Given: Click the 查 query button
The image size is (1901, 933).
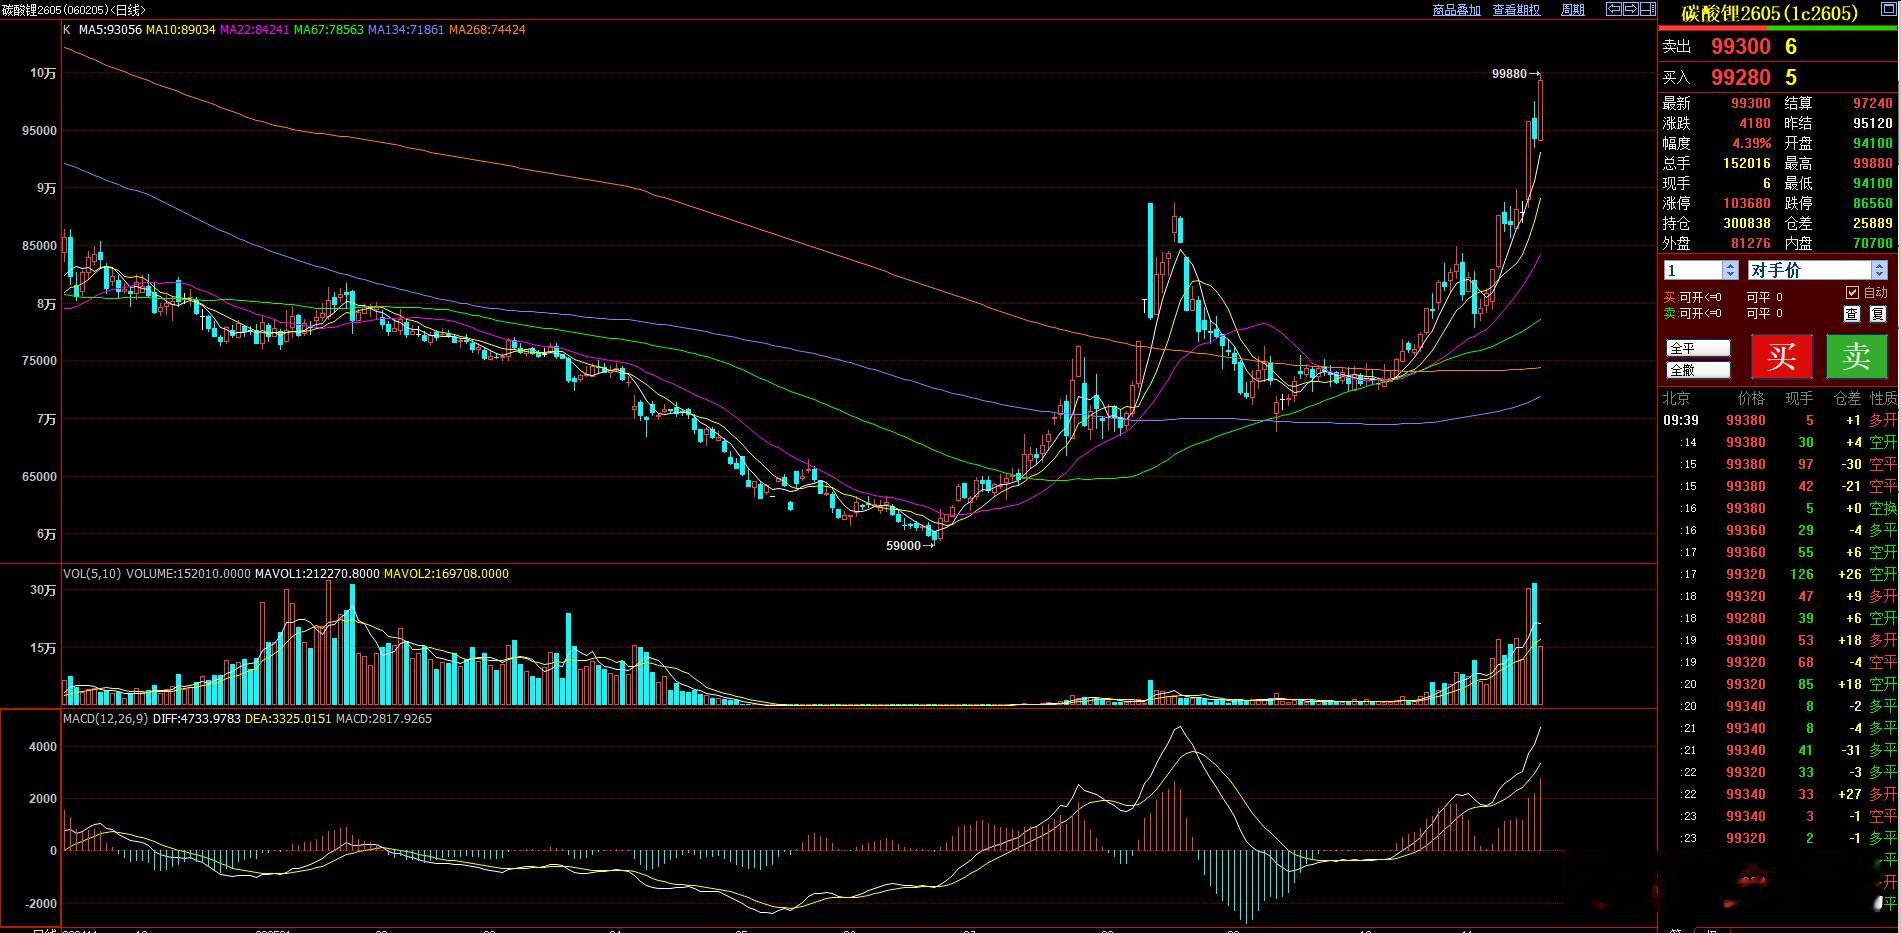Looking at the screenshot, I should [x=1852, y=314].
